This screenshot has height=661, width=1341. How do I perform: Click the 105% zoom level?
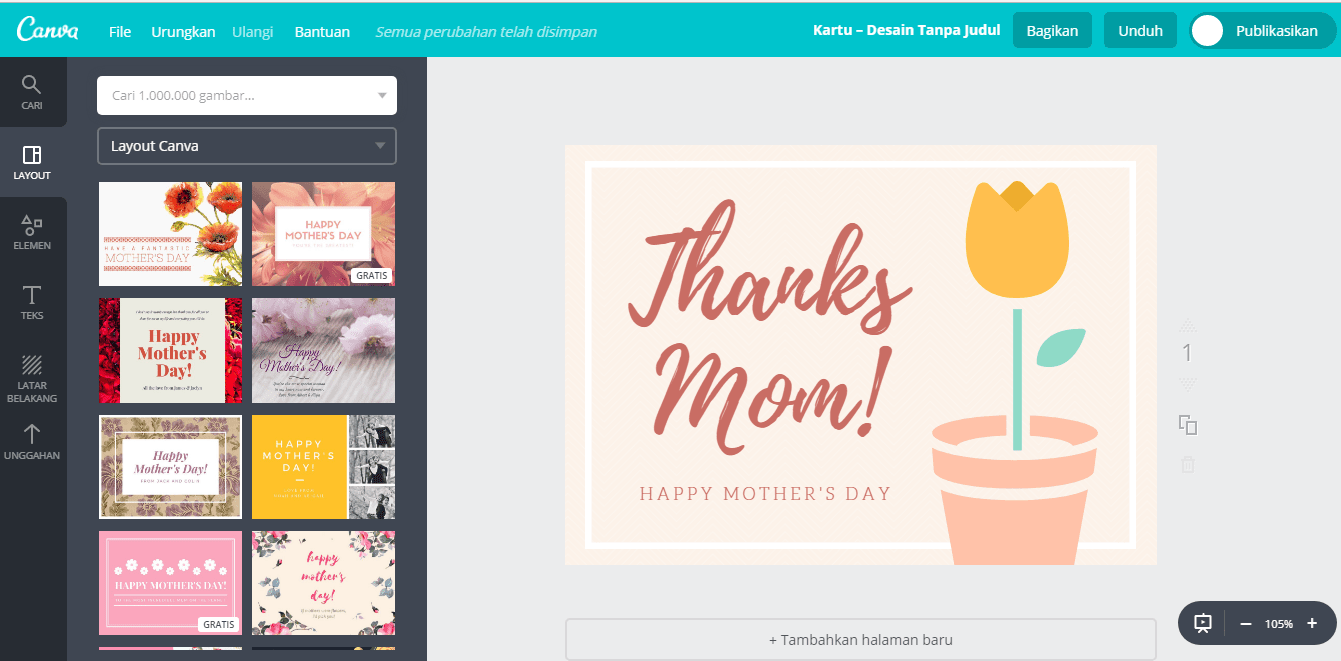1278,623
